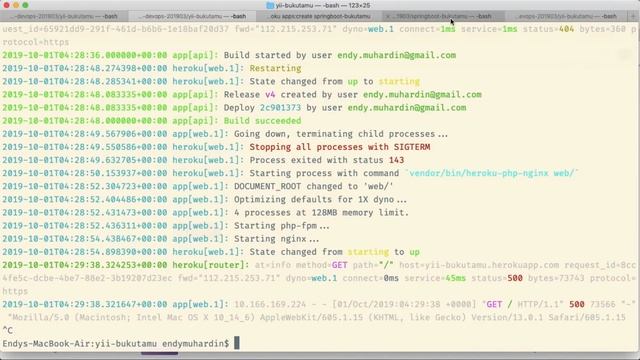Click the 'status=404' value
The height and width of the screenshot is (360, 640).
coord(548,29)
